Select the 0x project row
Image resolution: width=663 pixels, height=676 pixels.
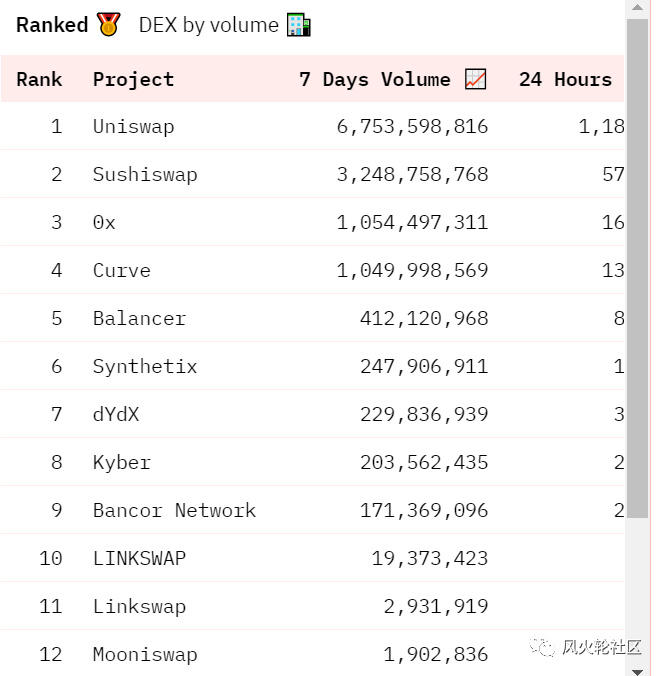tap(104, 222)
